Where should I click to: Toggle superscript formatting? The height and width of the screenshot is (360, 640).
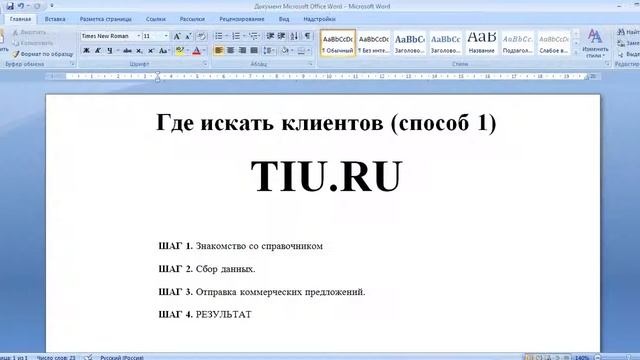(151, 51)
